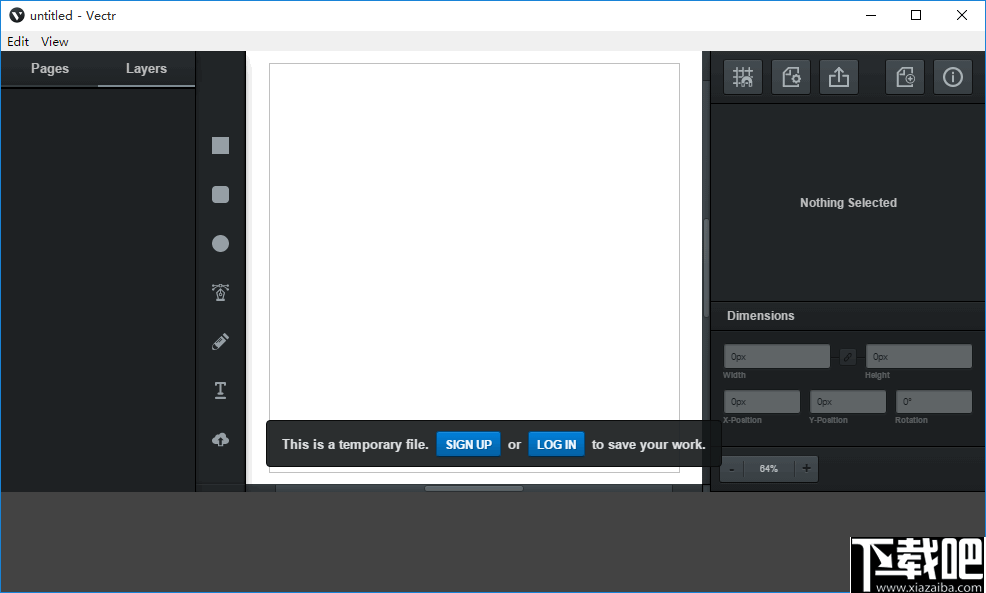Viewport: 986px width, 593px height.
Task: Click the Dimensions section header
Action: (848, 316)
